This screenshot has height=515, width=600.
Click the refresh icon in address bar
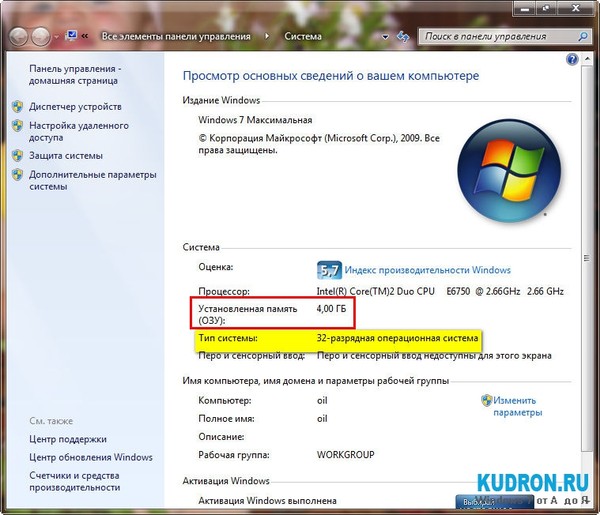click(403, 37)
